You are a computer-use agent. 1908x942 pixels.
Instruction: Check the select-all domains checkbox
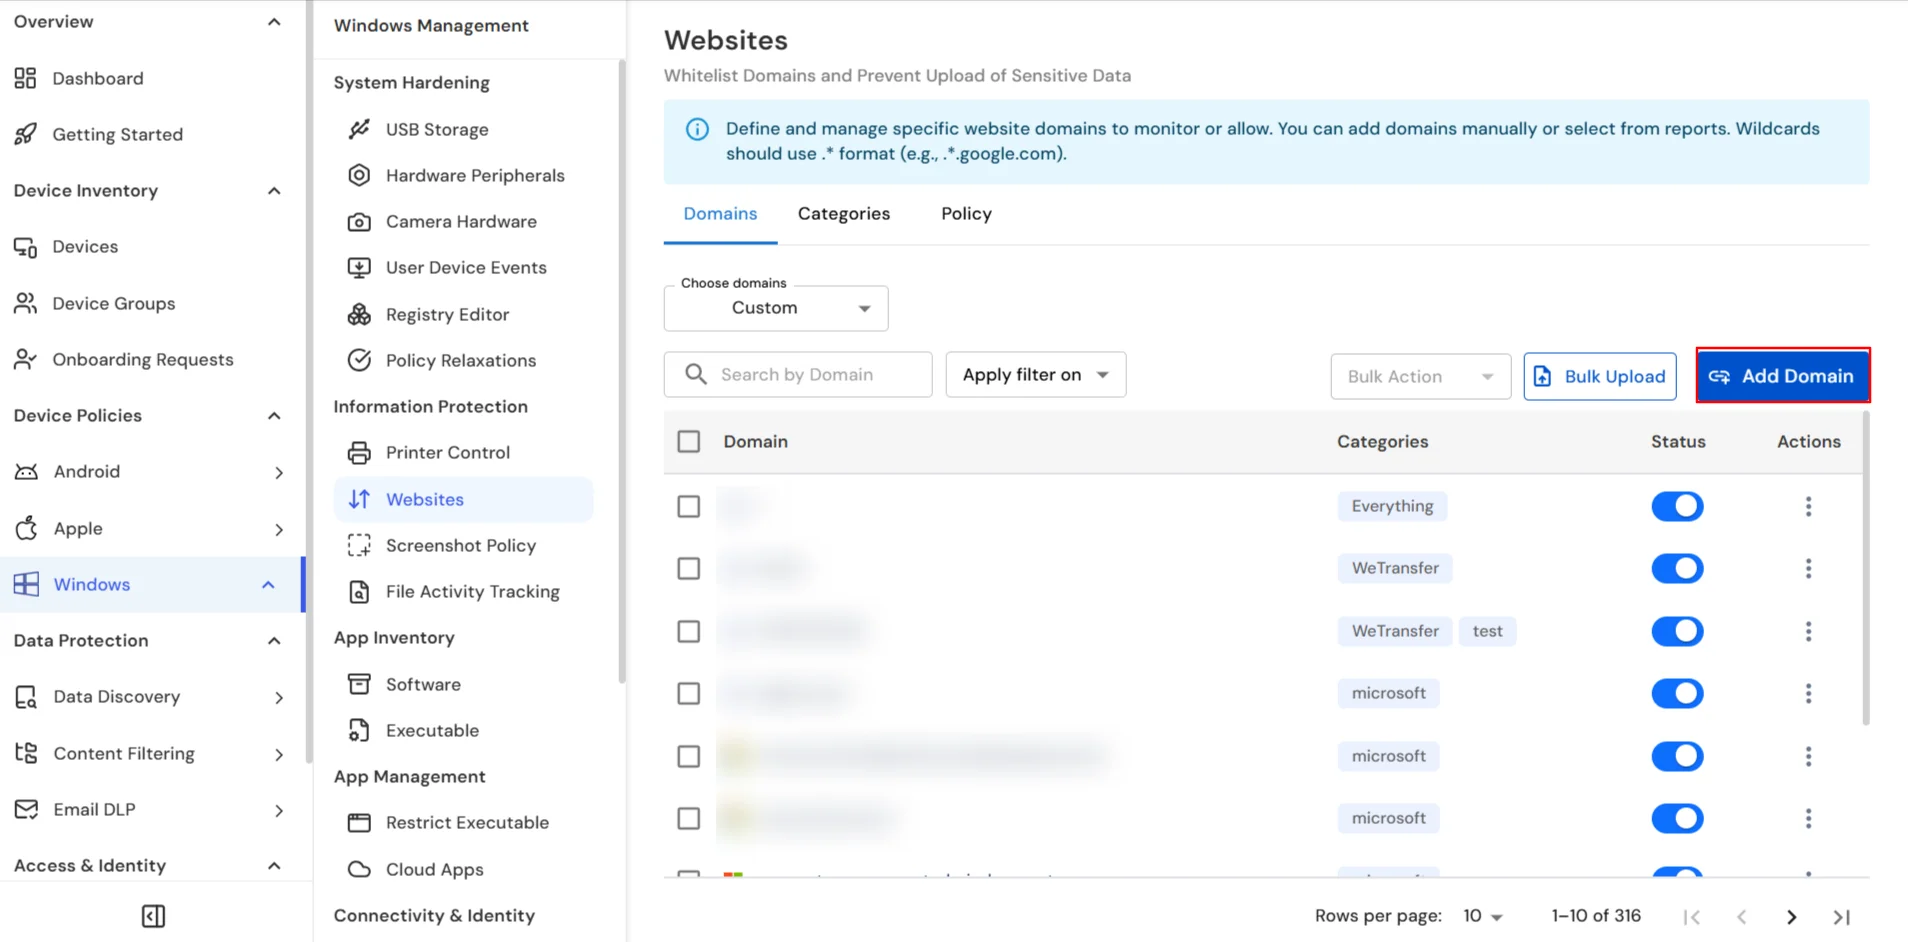689,442
